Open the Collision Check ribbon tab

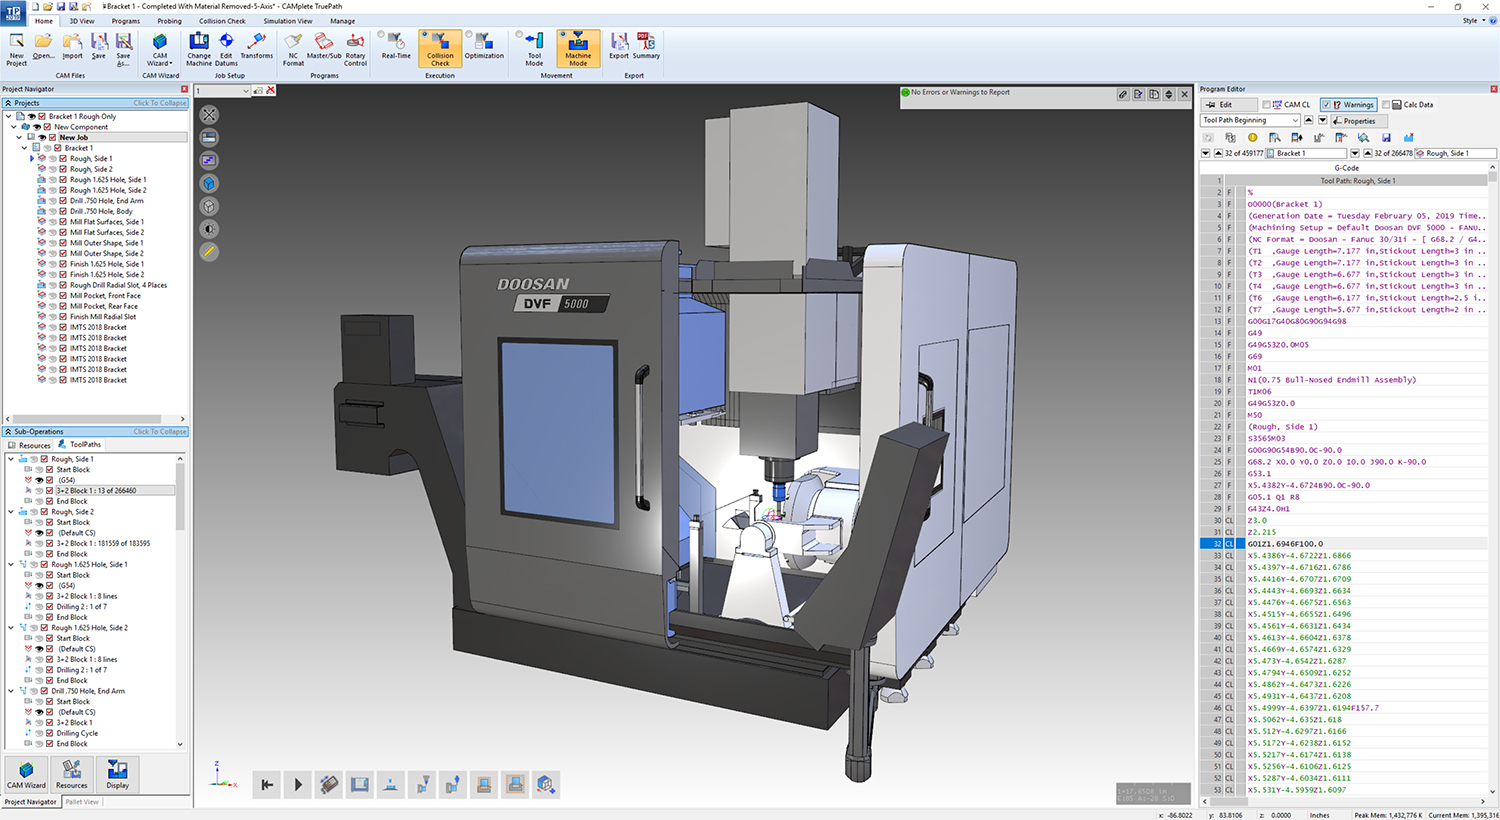pyautogui.click(x=222, y=21)
